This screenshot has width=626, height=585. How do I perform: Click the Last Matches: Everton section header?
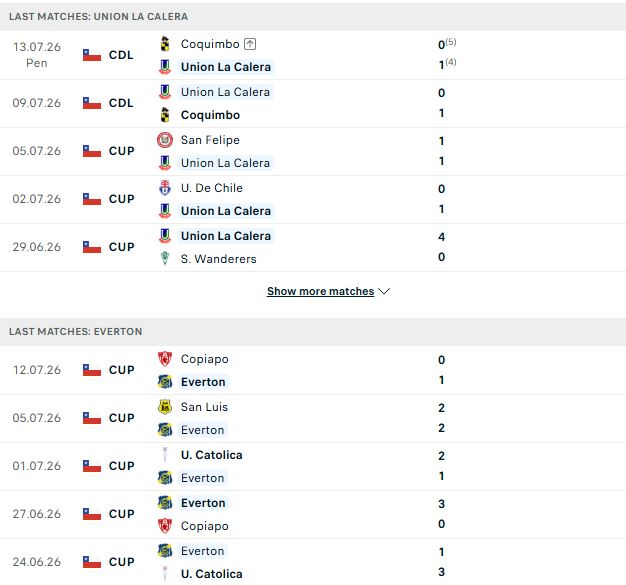(75, 332)
